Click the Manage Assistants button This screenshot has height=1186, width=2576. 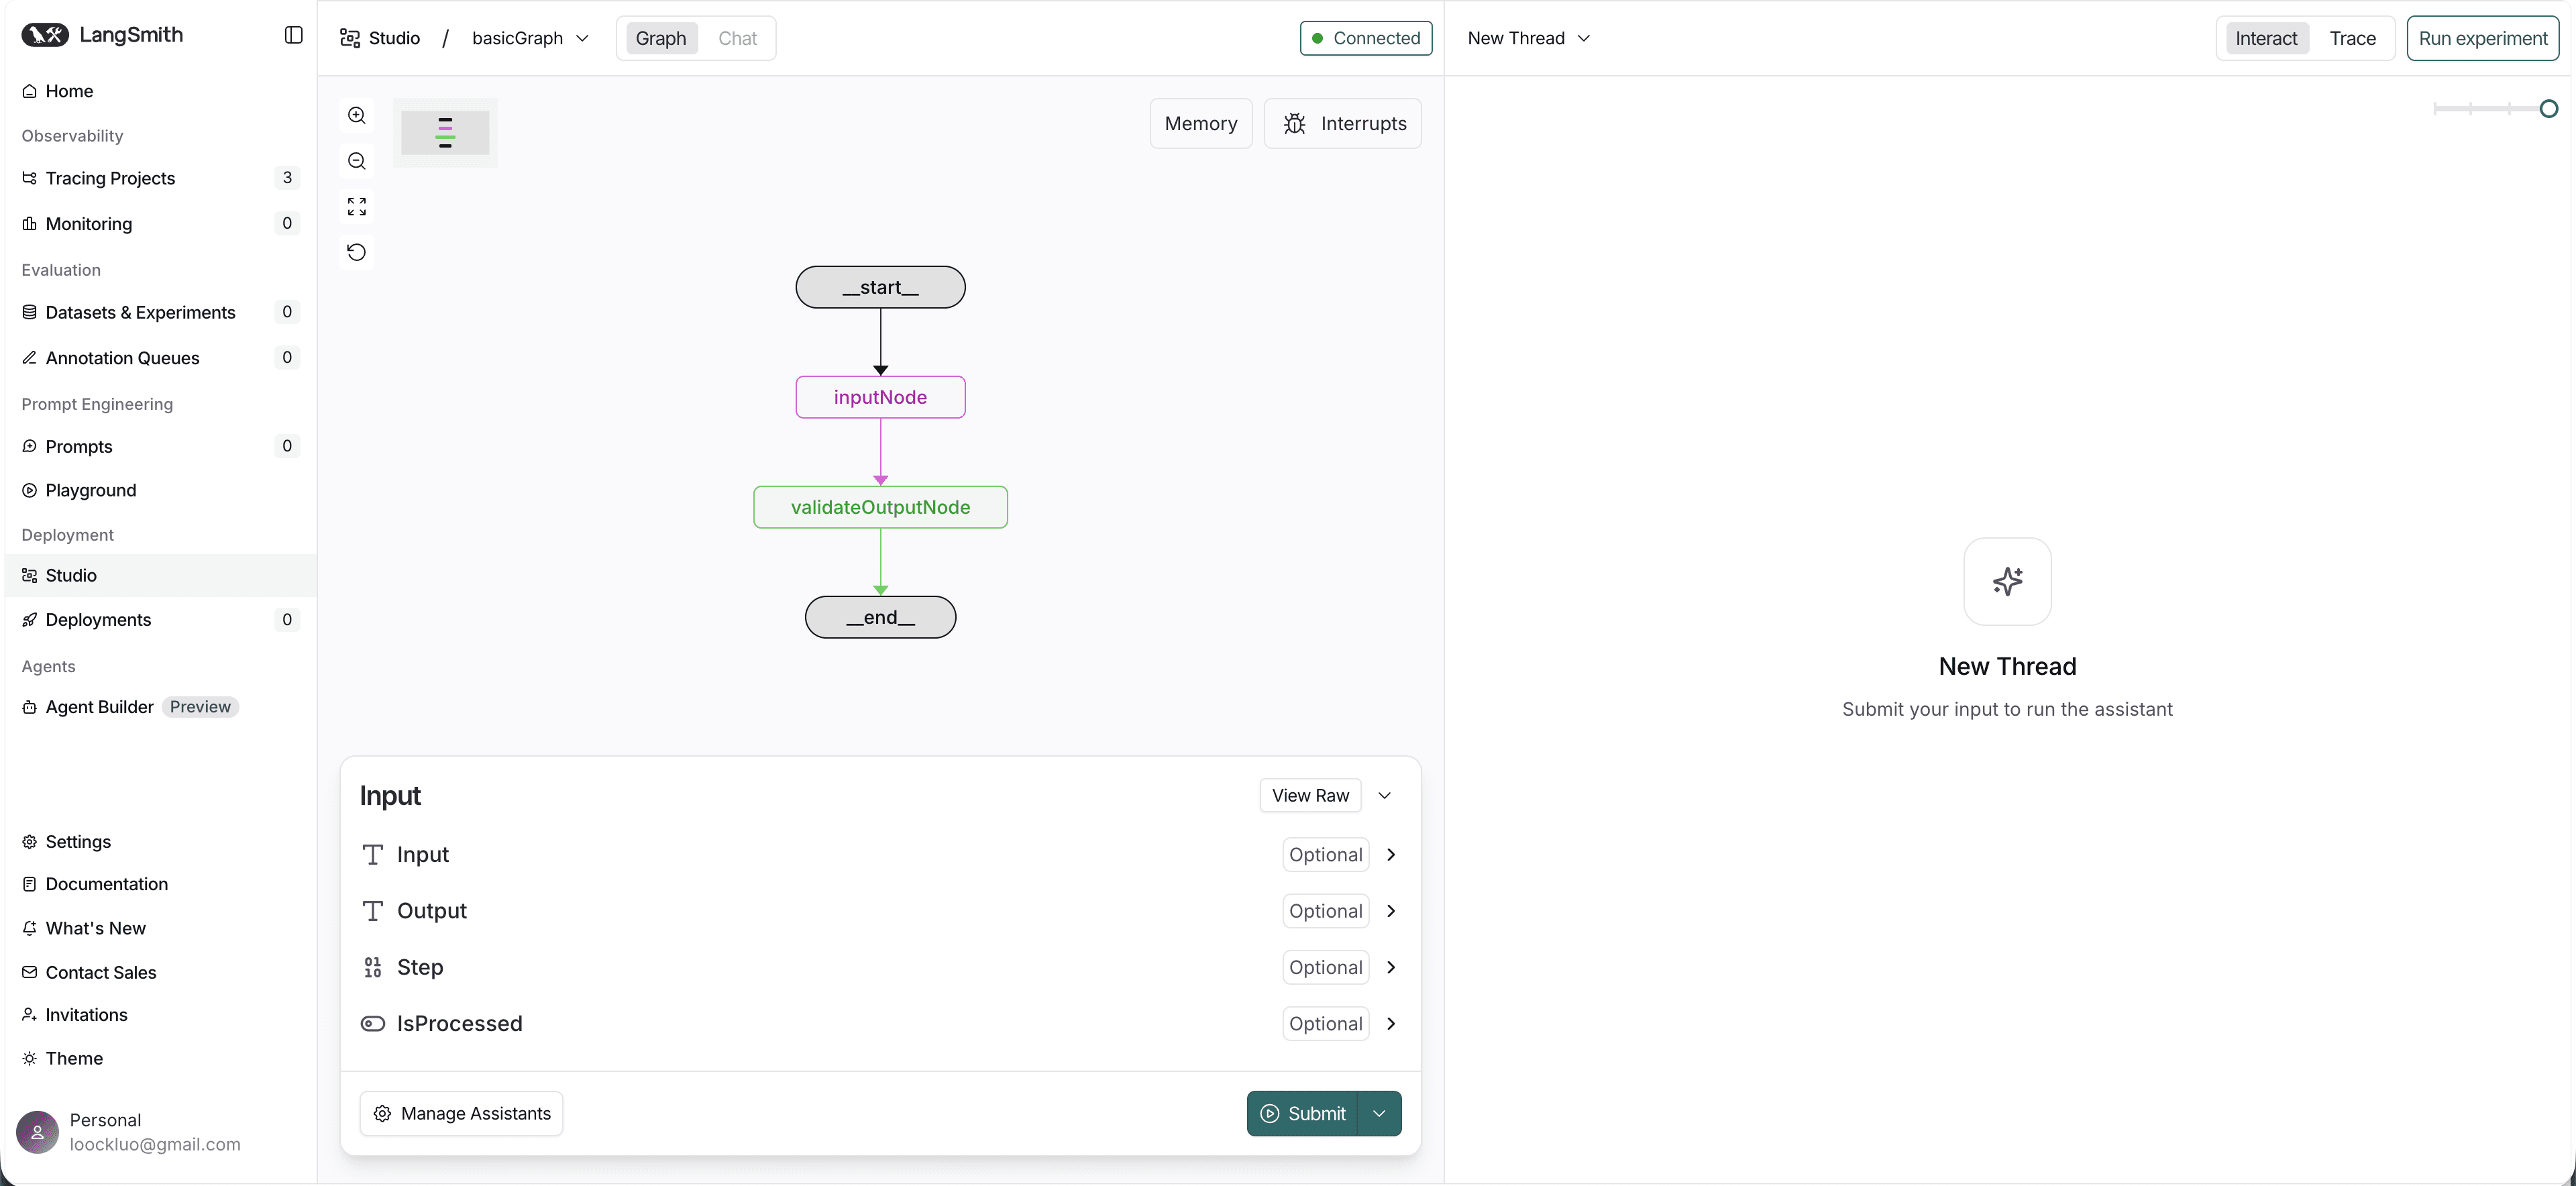pos(461,1113)
